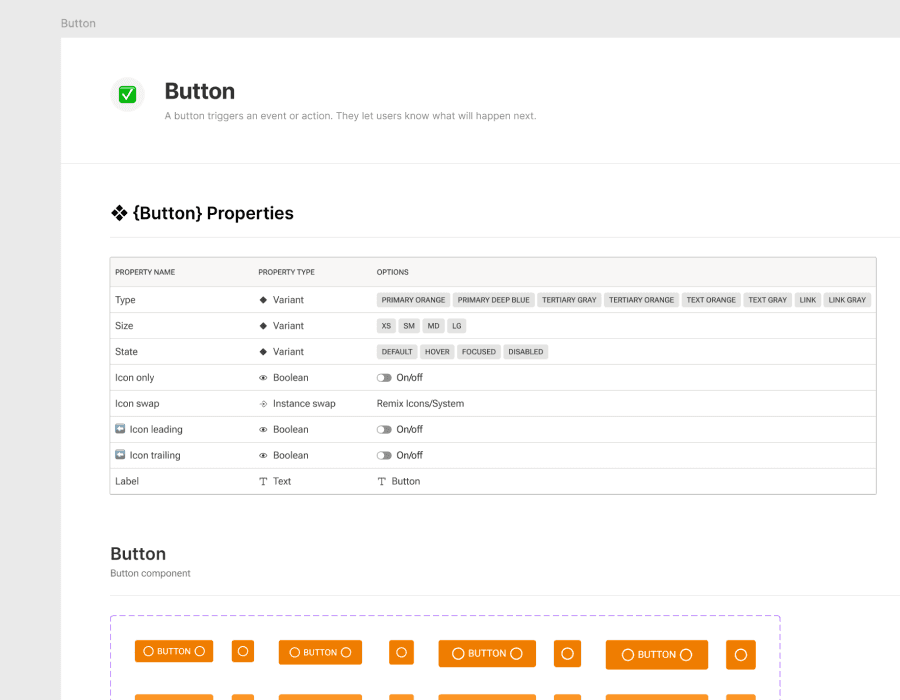This screenshot has height=700, width=900.
Task: Click the dashed purple component frame border
Action: [444, 614]
